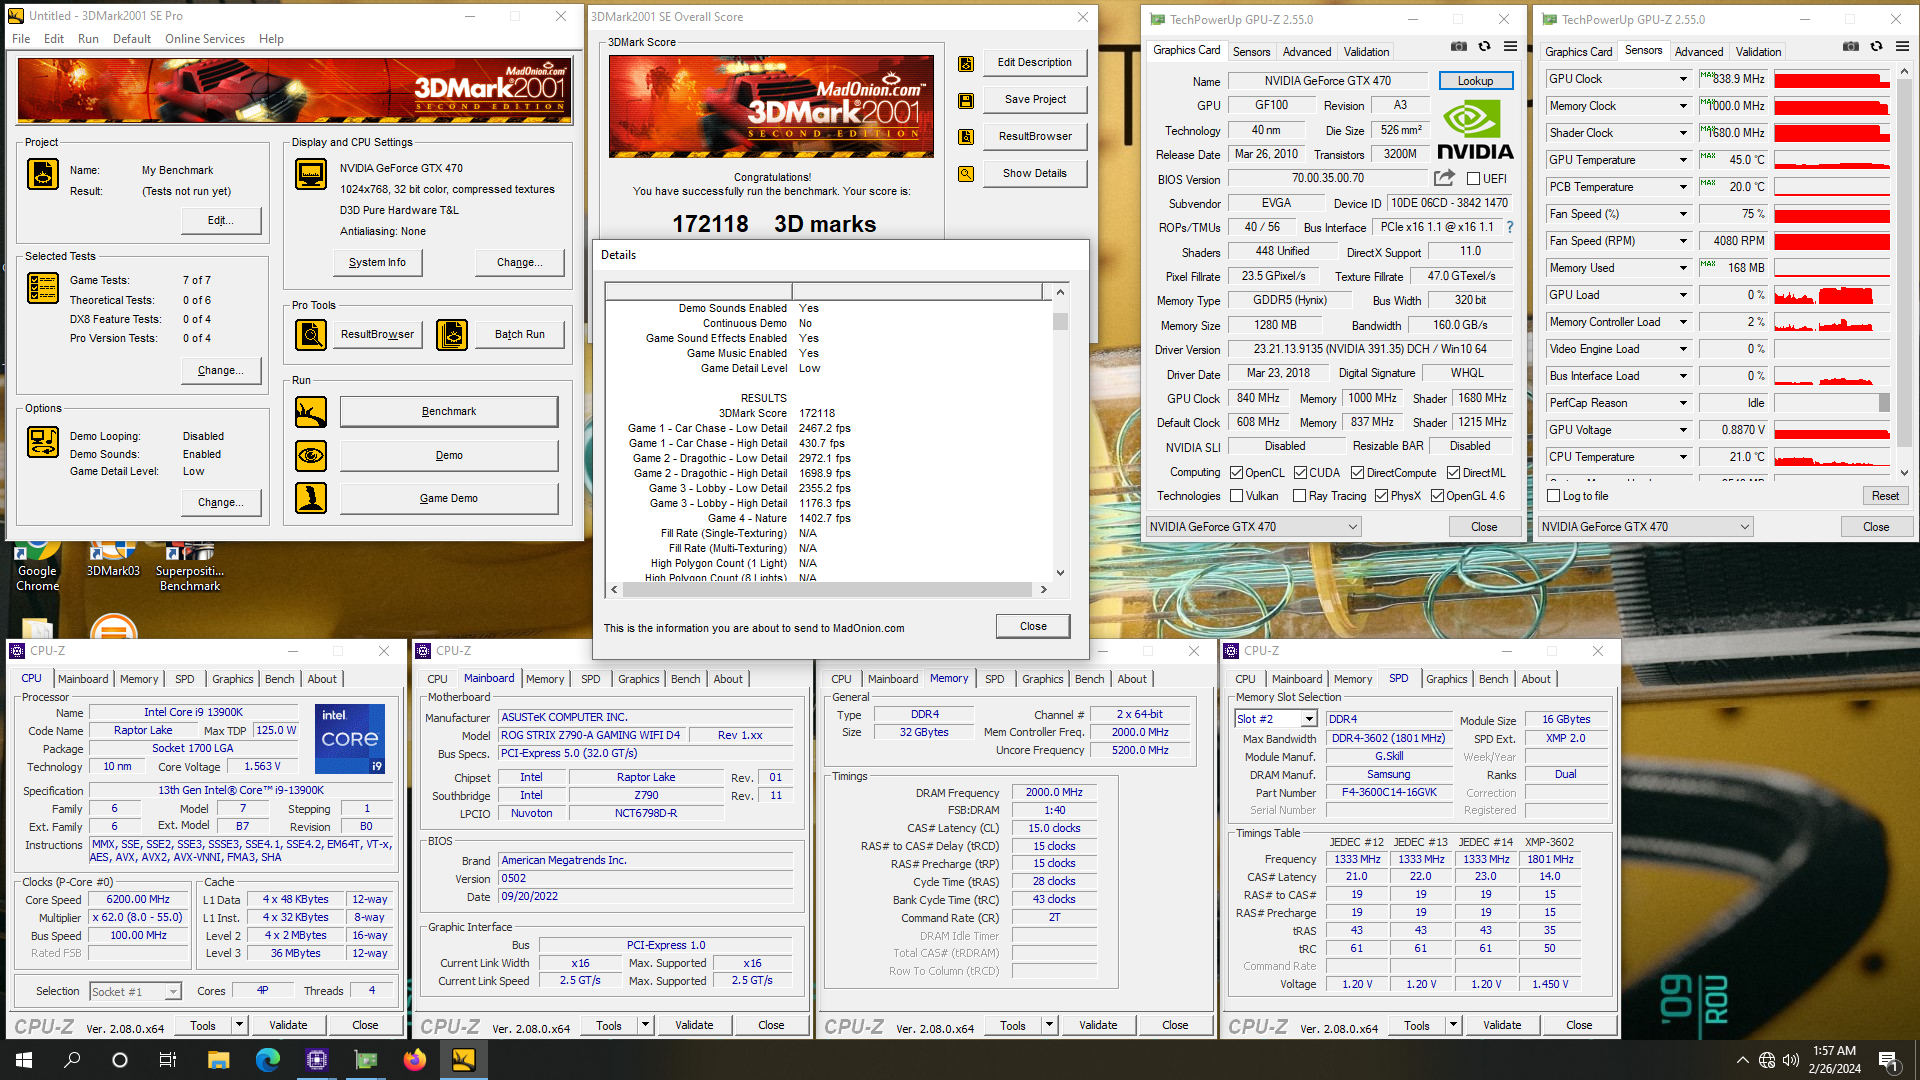
Task: Open Firefox from the taskbar
Action: [414, 1060]
